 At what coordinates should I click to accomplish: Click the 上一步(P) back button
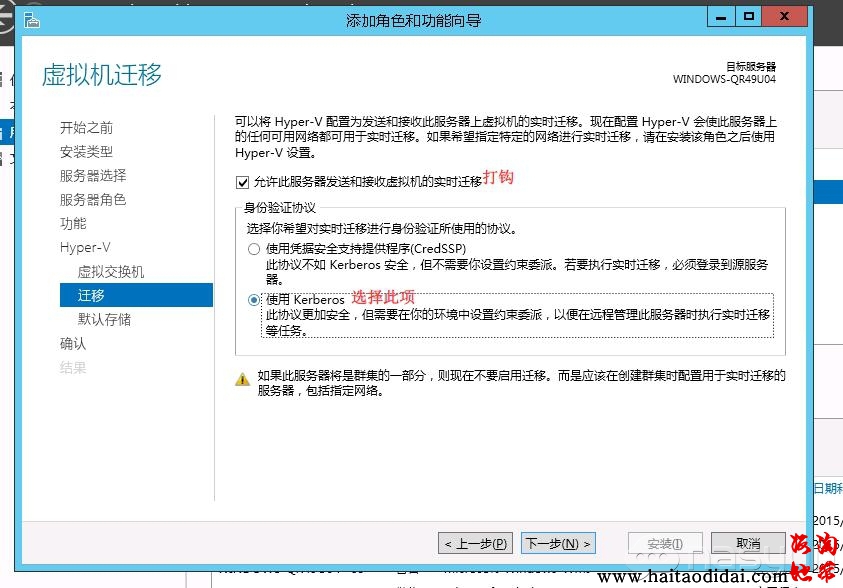475,544
